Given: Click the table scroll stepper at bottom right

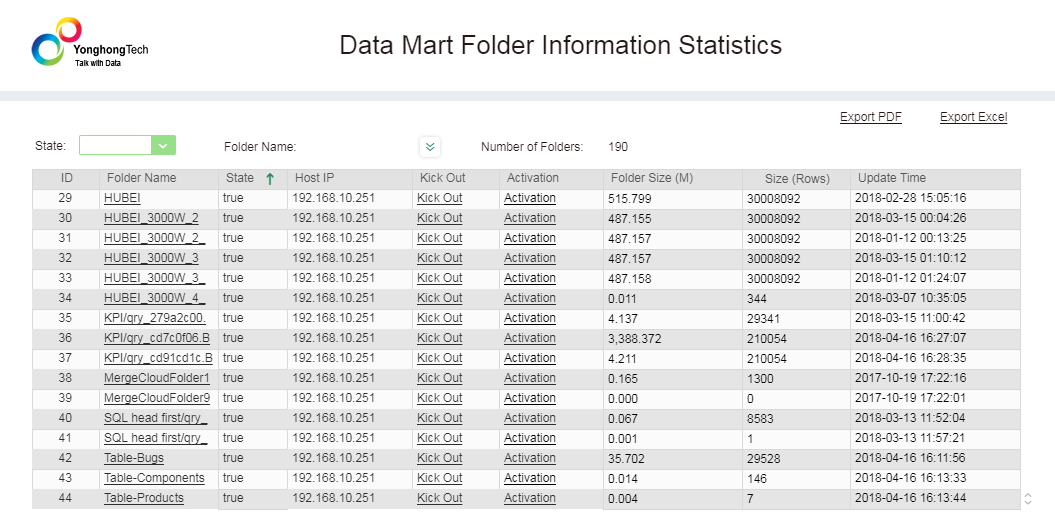Looking at the screenshot, I should 1028,498.
